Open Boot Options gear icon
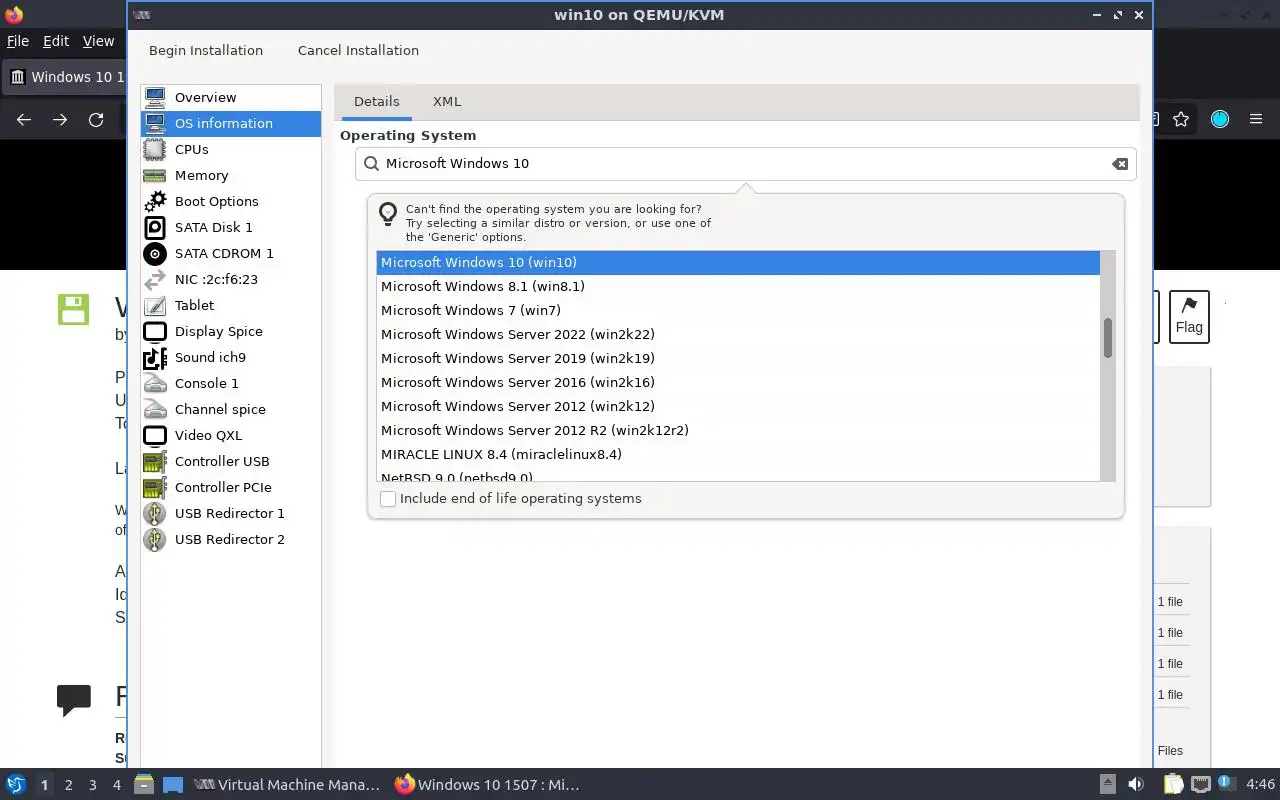The width and height of the screenshot is (1280, 800). 155,201
